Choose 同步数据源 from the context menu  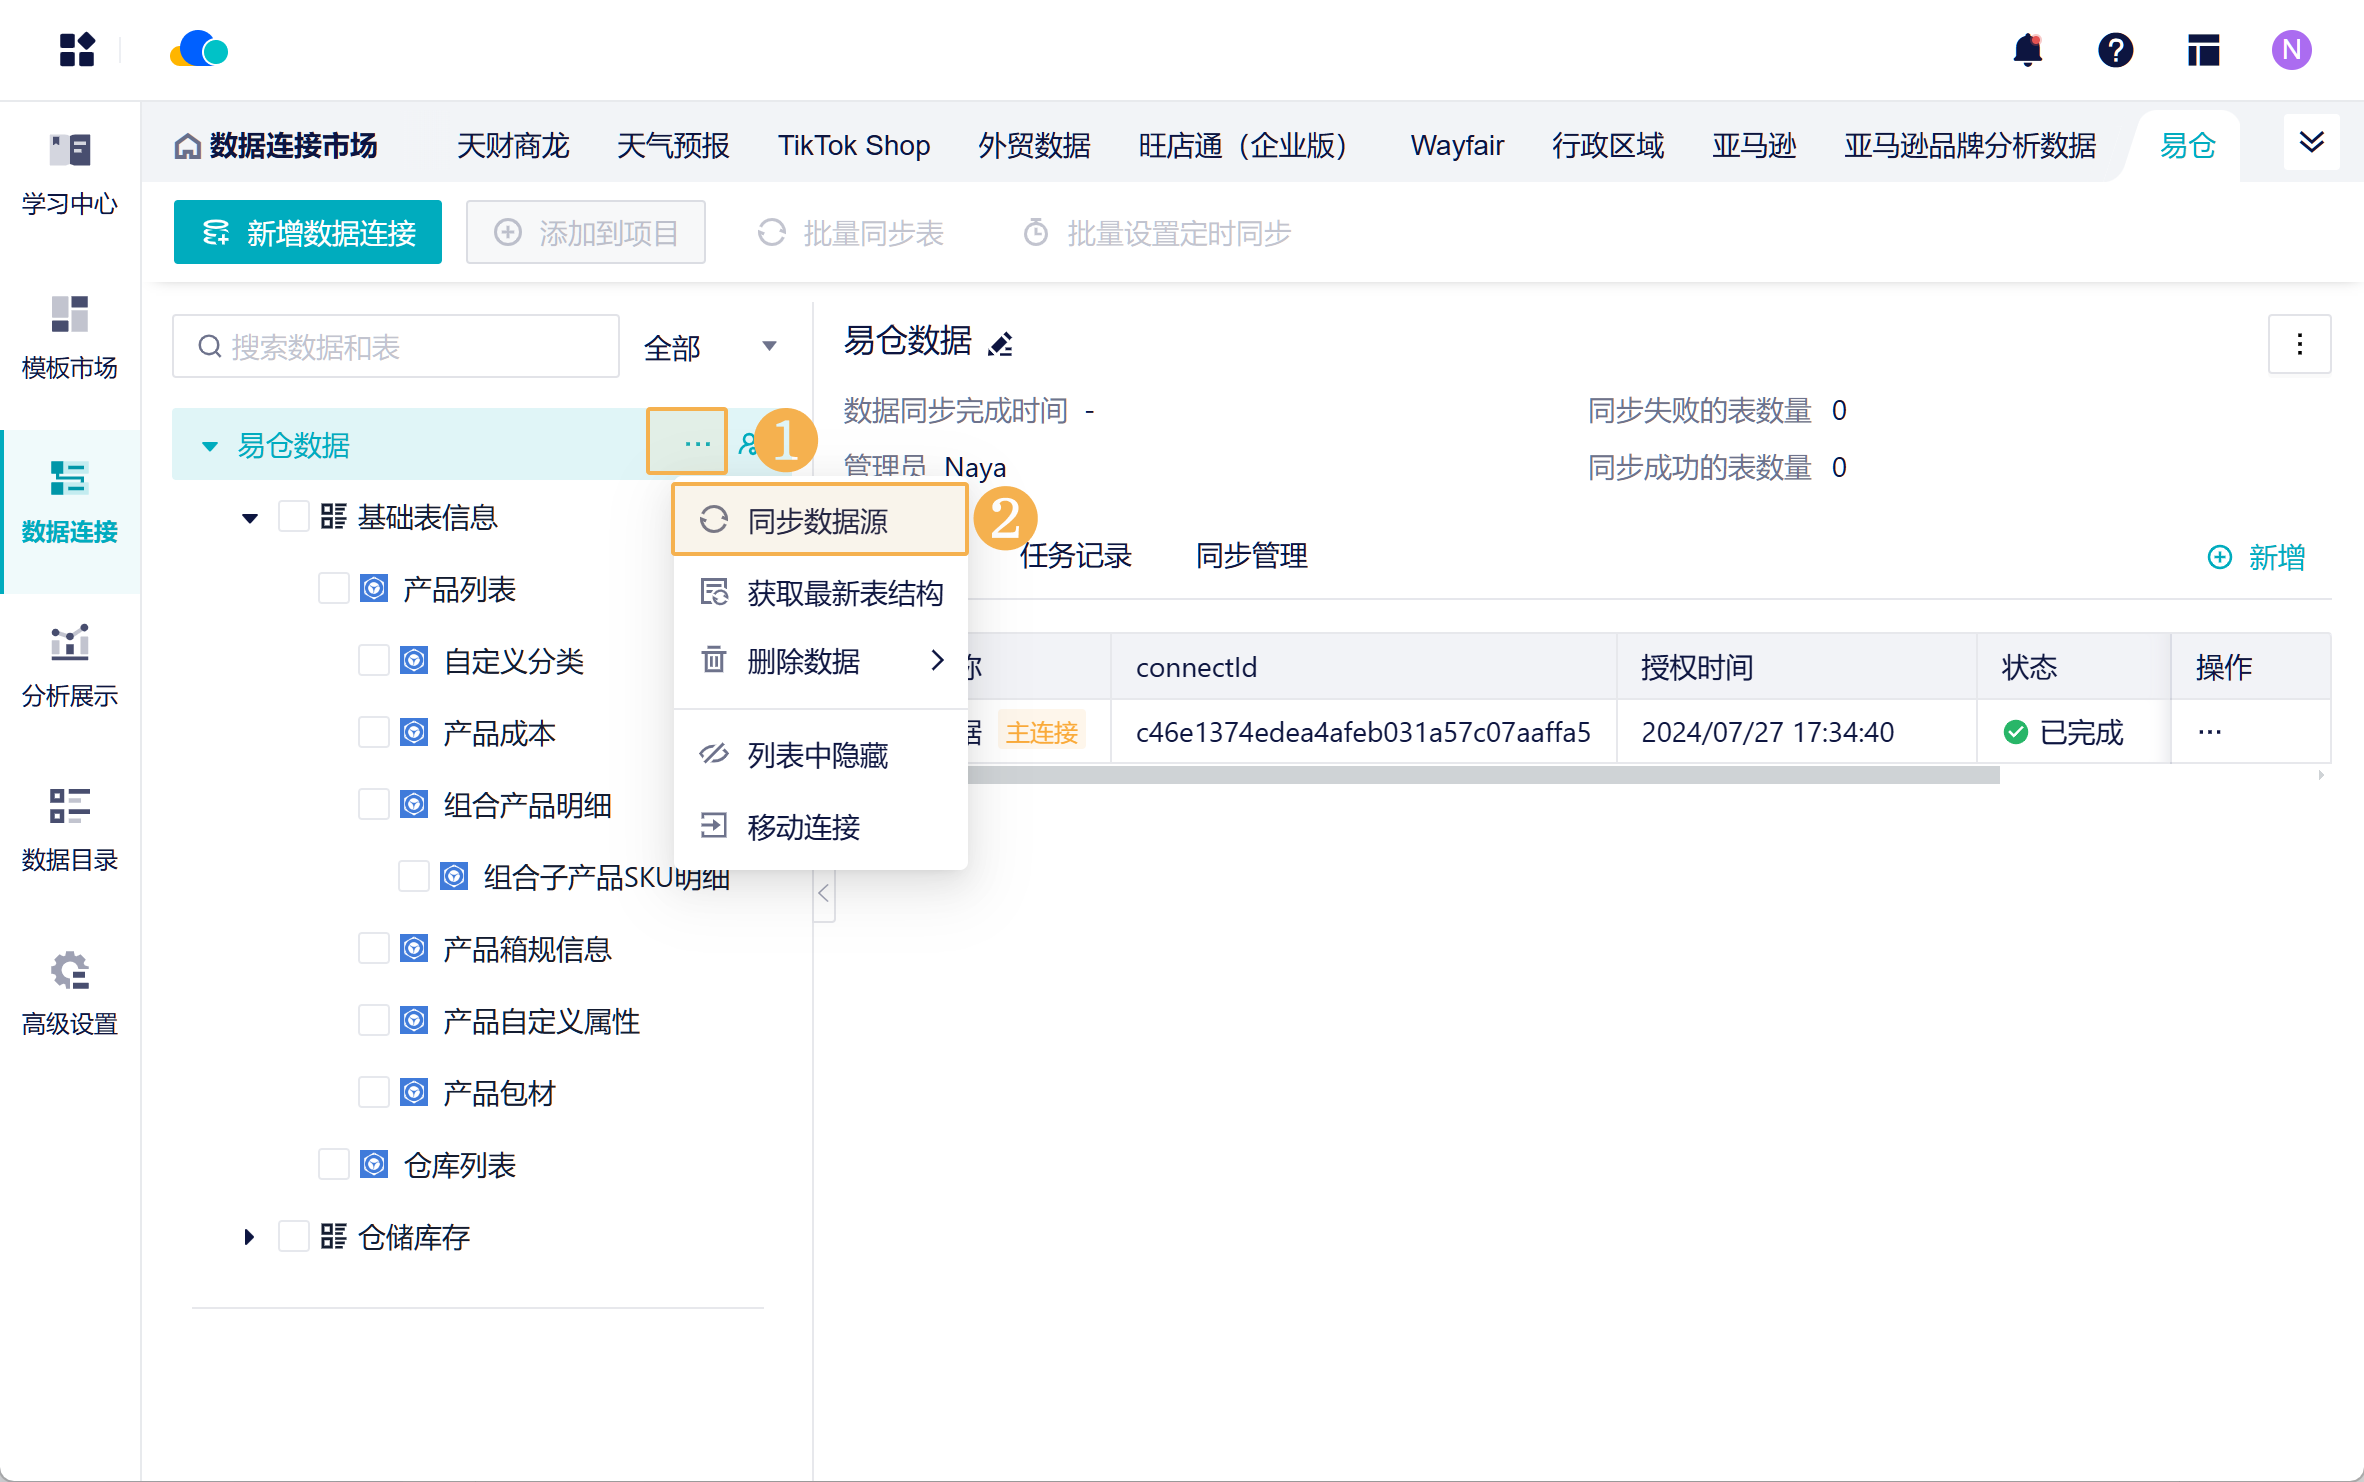pyautogui.click(x=819, y=521)
